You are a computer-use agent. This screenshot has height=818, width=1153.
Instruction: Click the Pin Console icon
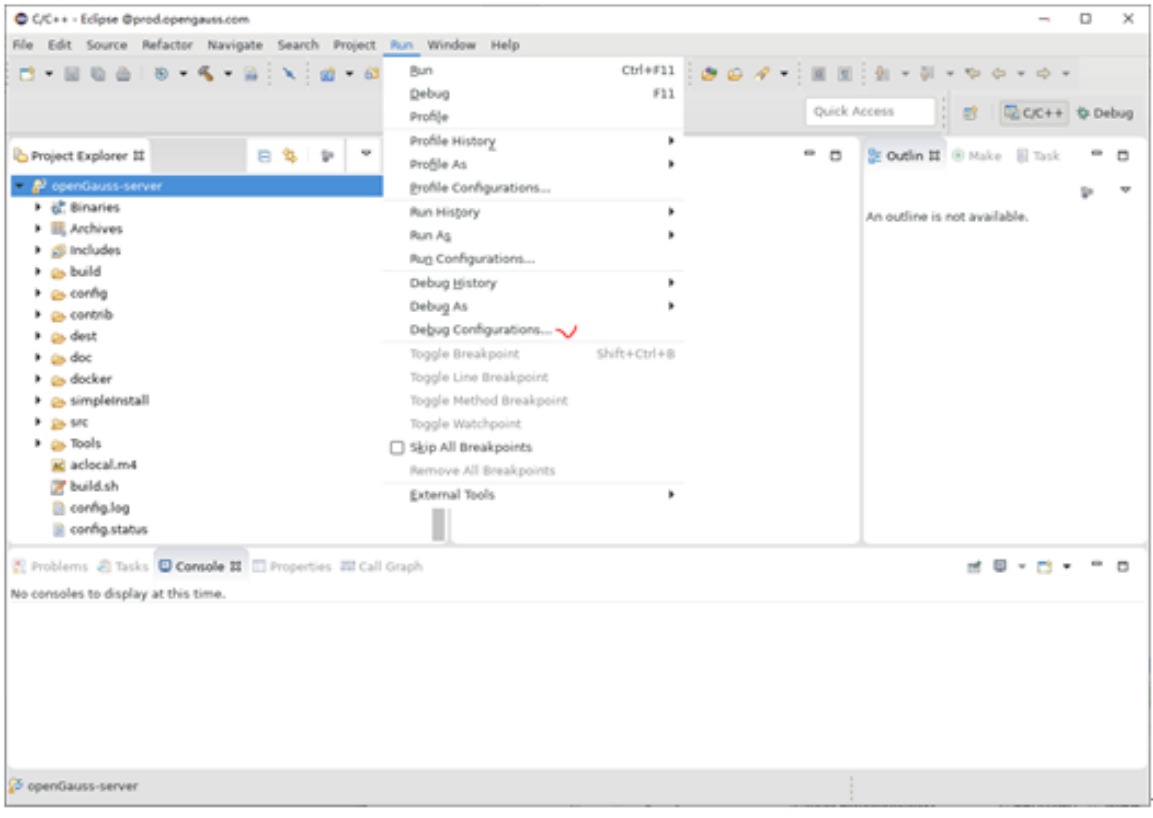click(x=974, y=566)
